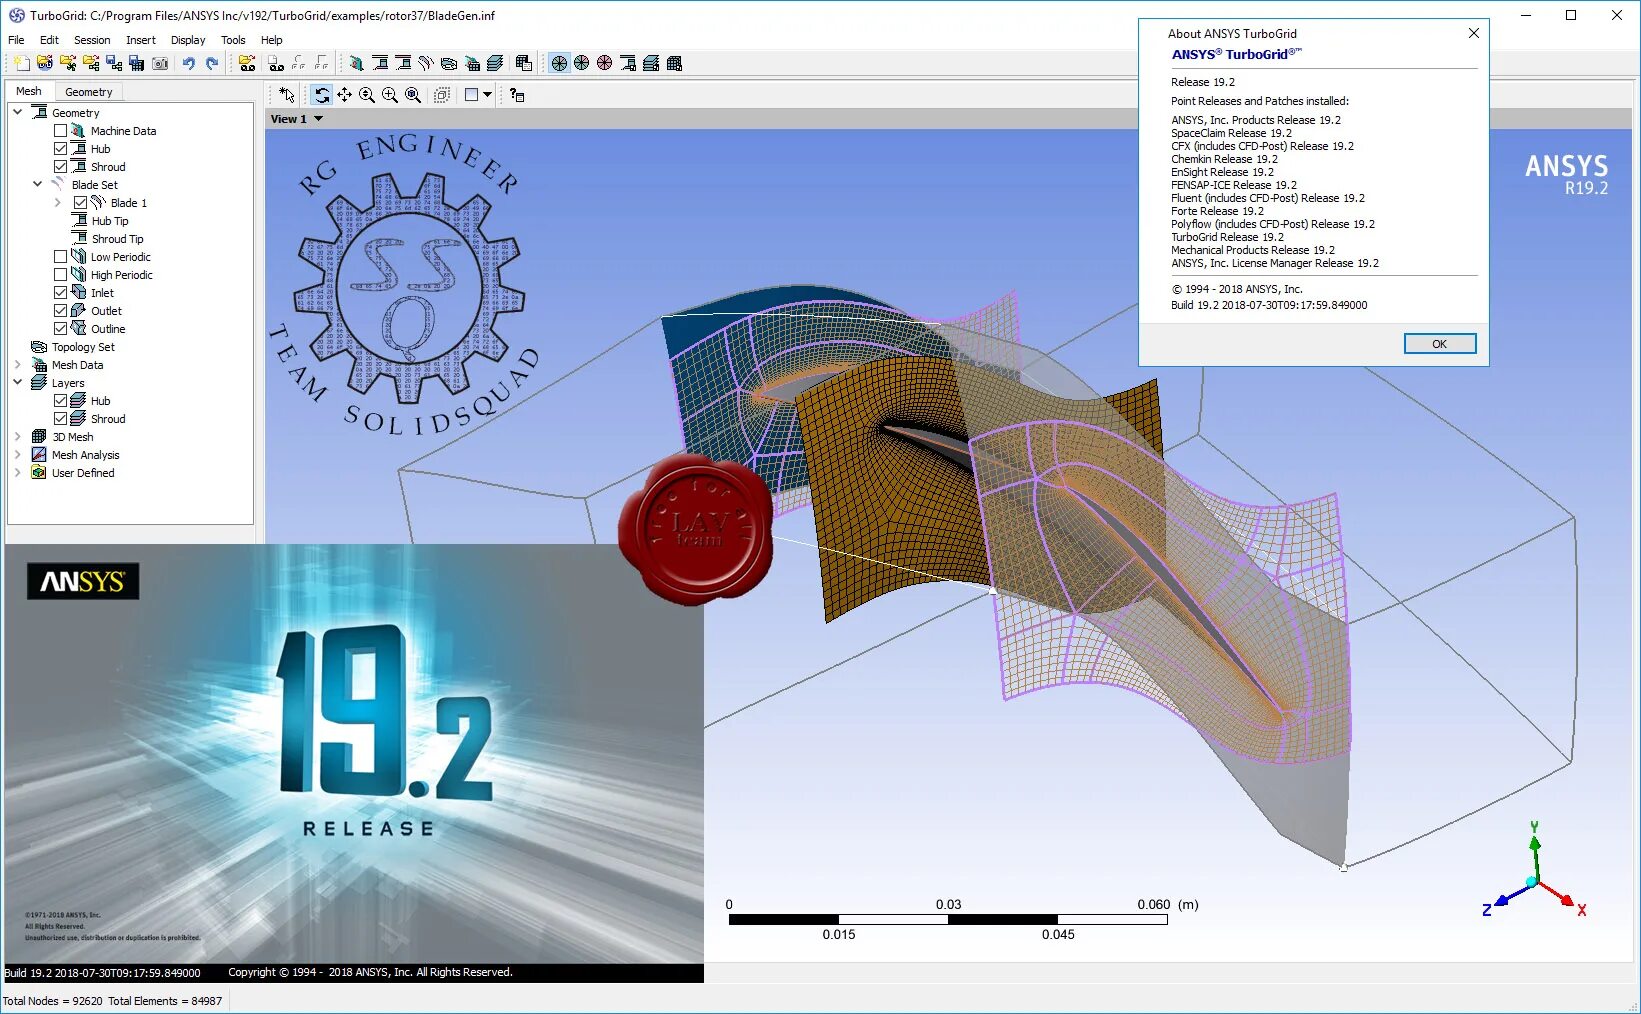Open the View 1 dropdown arrow
The image size is (1641, 1014).
click(x=319, y=119)
